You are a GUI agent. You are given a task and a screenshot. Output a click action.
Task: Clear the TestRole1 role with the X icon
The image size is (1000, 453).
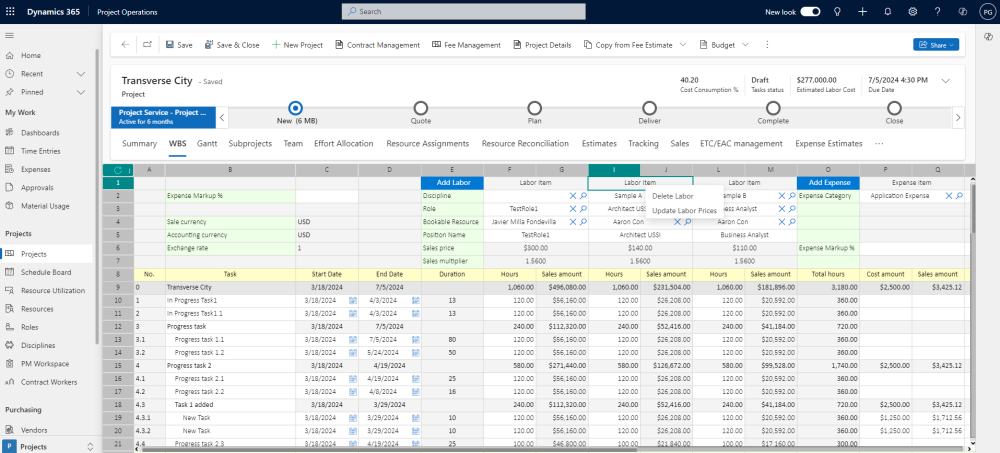point(572,209)
